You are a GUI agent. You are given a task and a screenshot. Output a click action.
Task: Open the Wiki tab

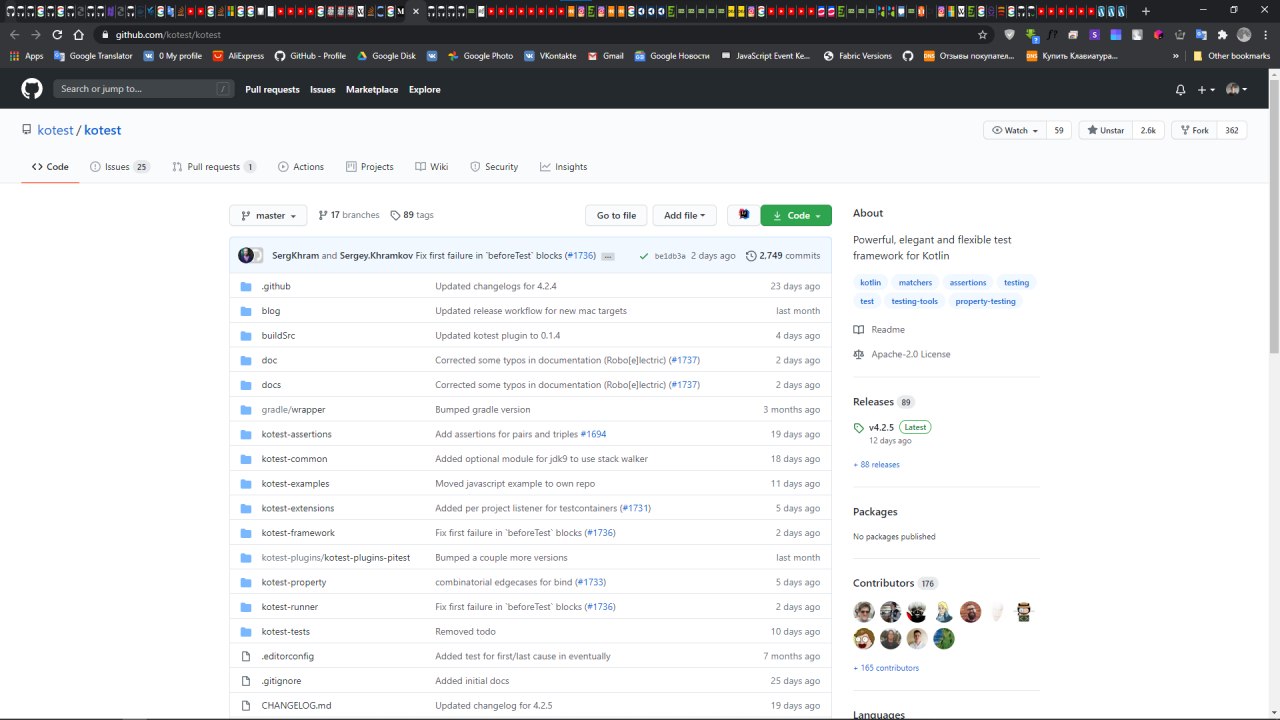(432, 167)
